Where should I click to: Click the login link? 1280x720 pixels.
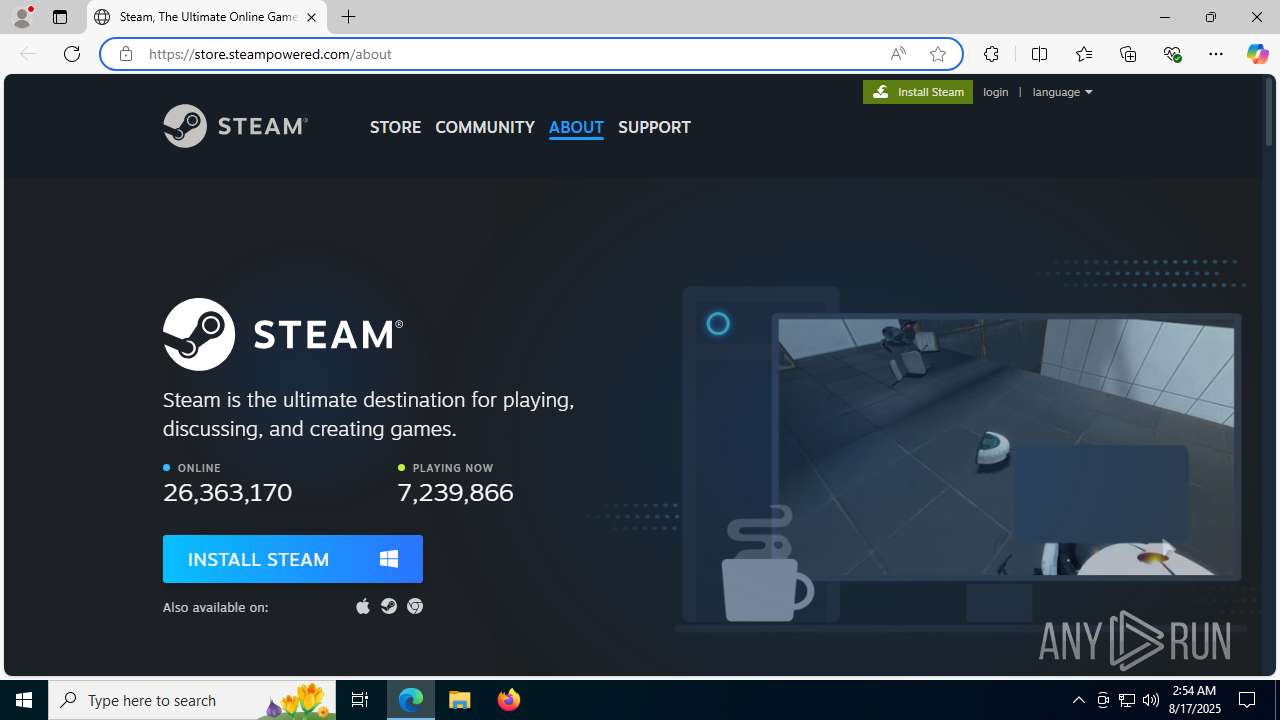coord(996,92)
